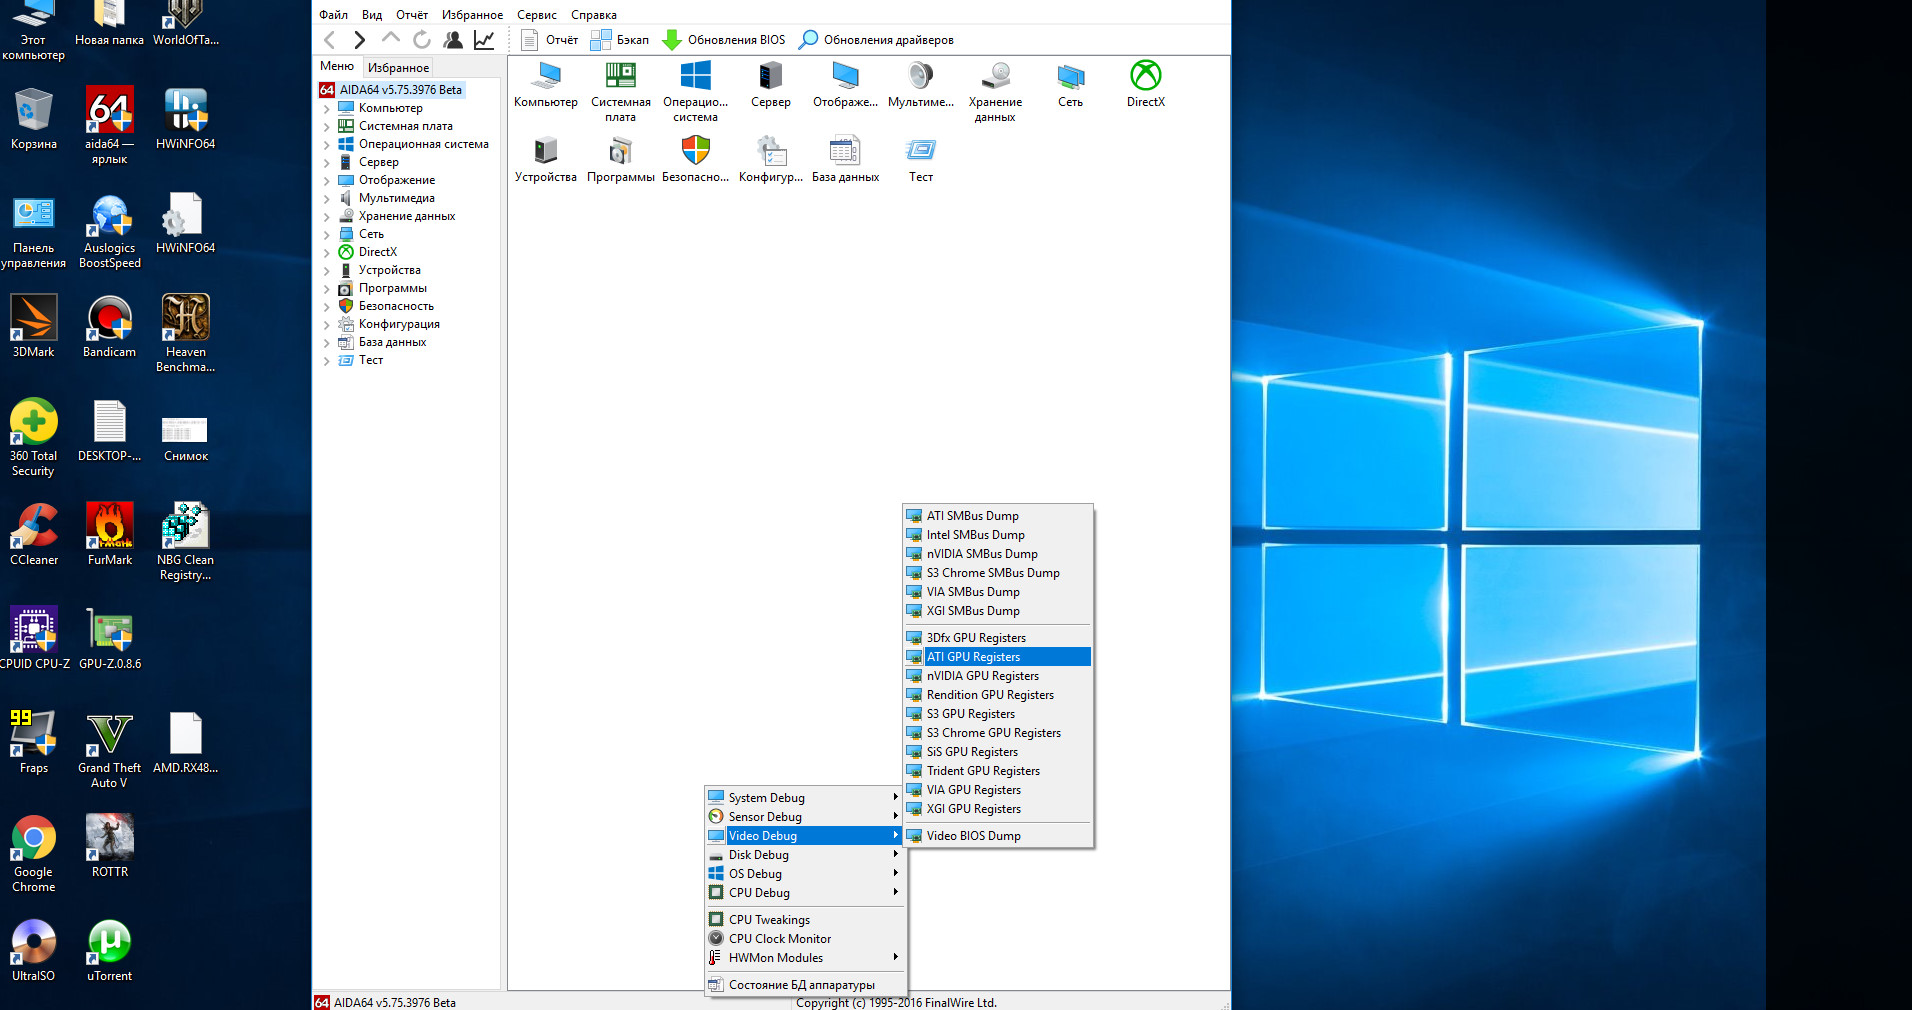This screenshot has height=1010, width=1912.
Task: Select the FurMark desktop shortcut
Action: pos(110,535)
